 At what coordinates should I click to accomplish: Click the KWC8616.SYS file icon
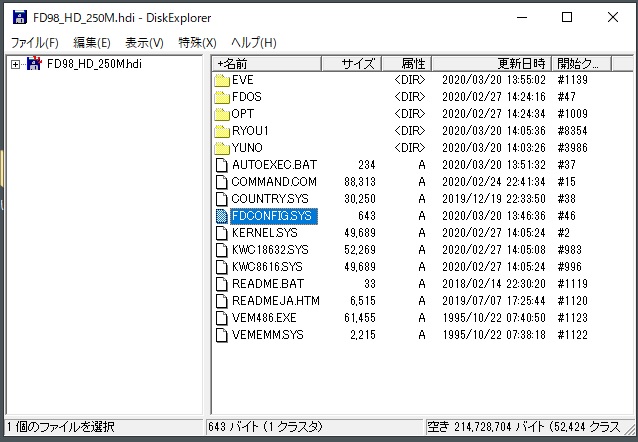point(222,267)
